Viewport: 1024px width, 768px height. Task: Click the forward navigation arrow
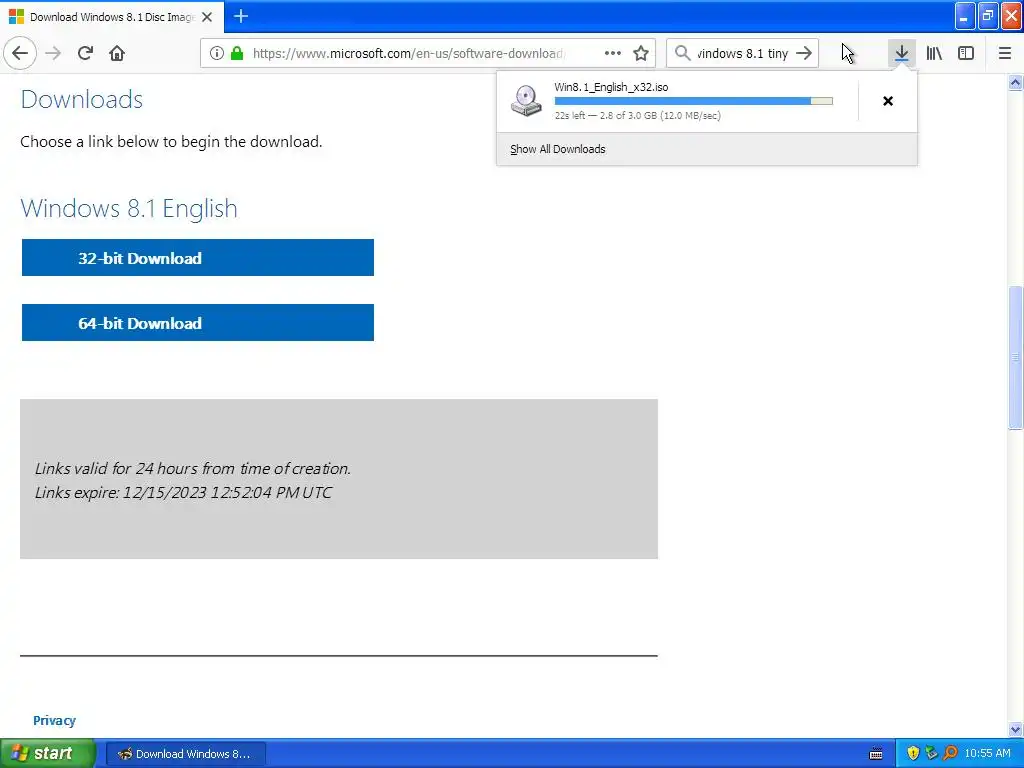53,53
